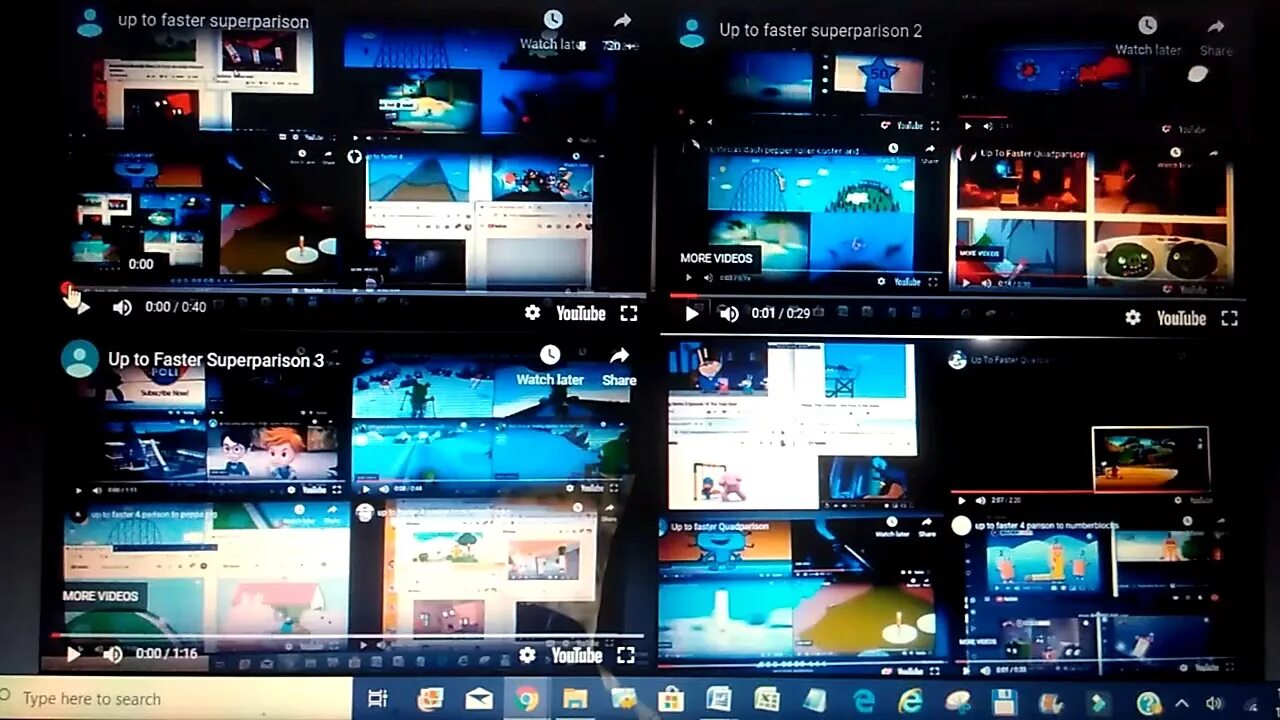Open channel avatar of 'Up to Faster Superparison 3'
This screenshot has height=720, width=1280.
coord(80,358)
